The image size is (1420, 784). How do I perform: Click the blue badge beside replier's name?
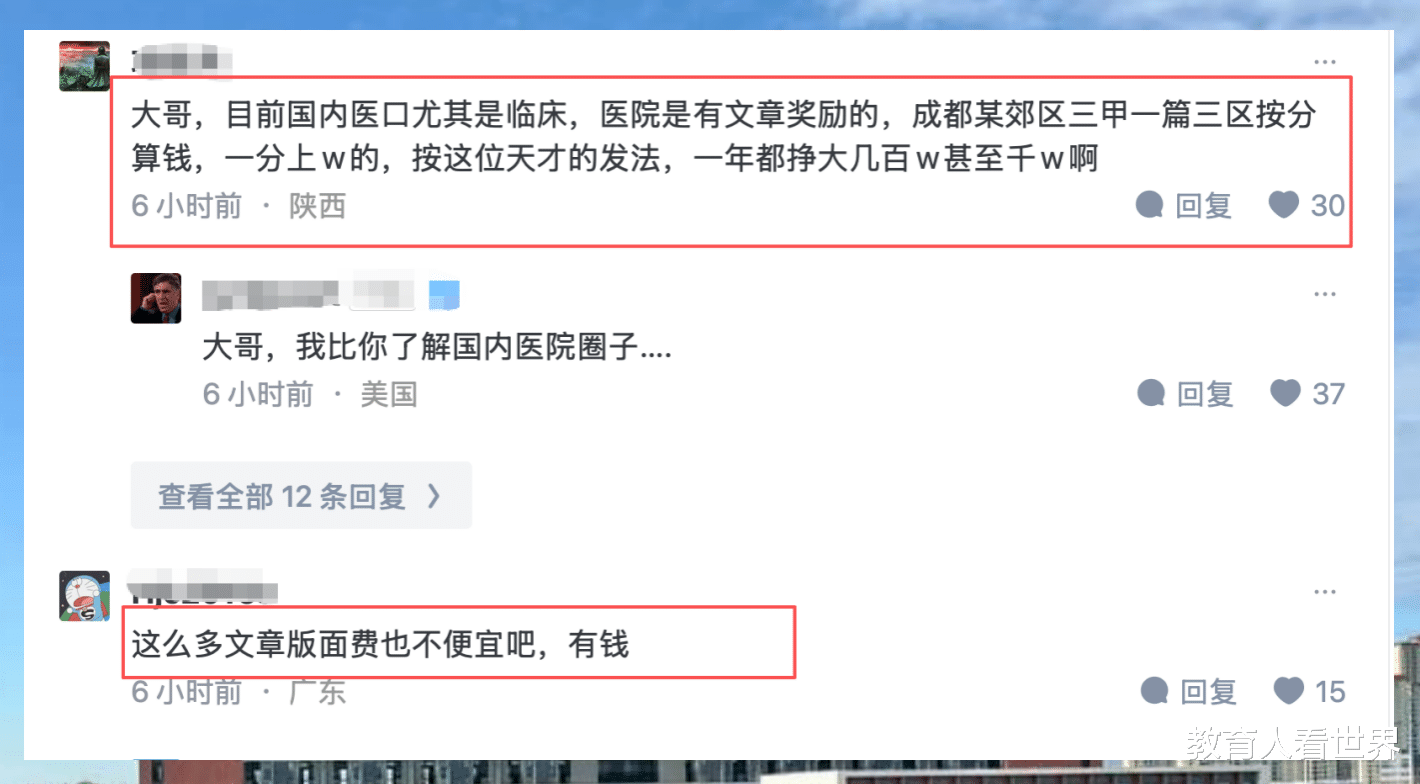[x=444, y=294]
